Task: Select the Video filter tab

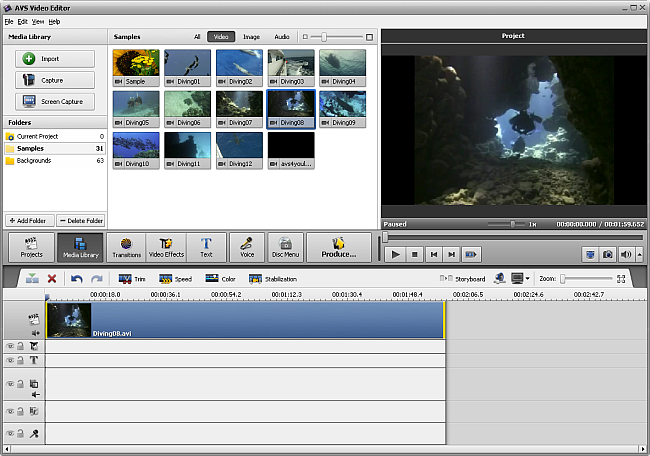Action: [x=221, y=37]
